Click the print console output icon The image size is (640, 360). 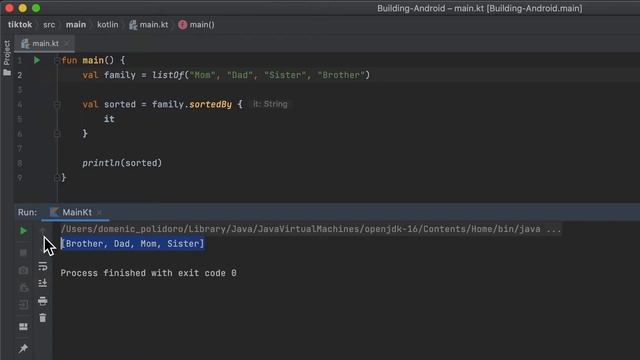pyautogui.click(x=42, y=301)
